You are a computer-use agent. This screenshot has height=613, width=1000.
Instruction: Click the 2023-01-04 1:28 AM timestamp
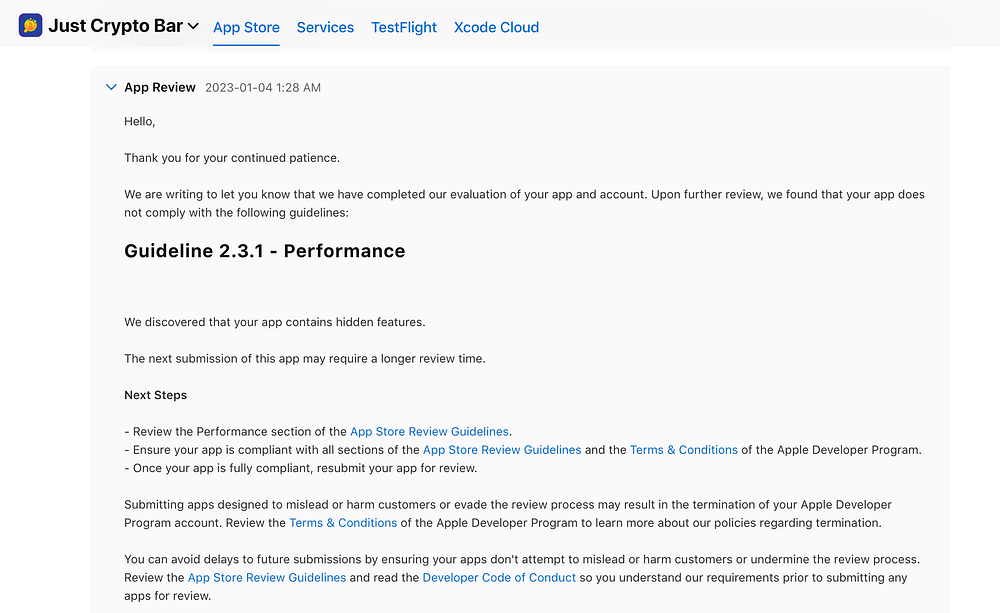coord(263,88)
